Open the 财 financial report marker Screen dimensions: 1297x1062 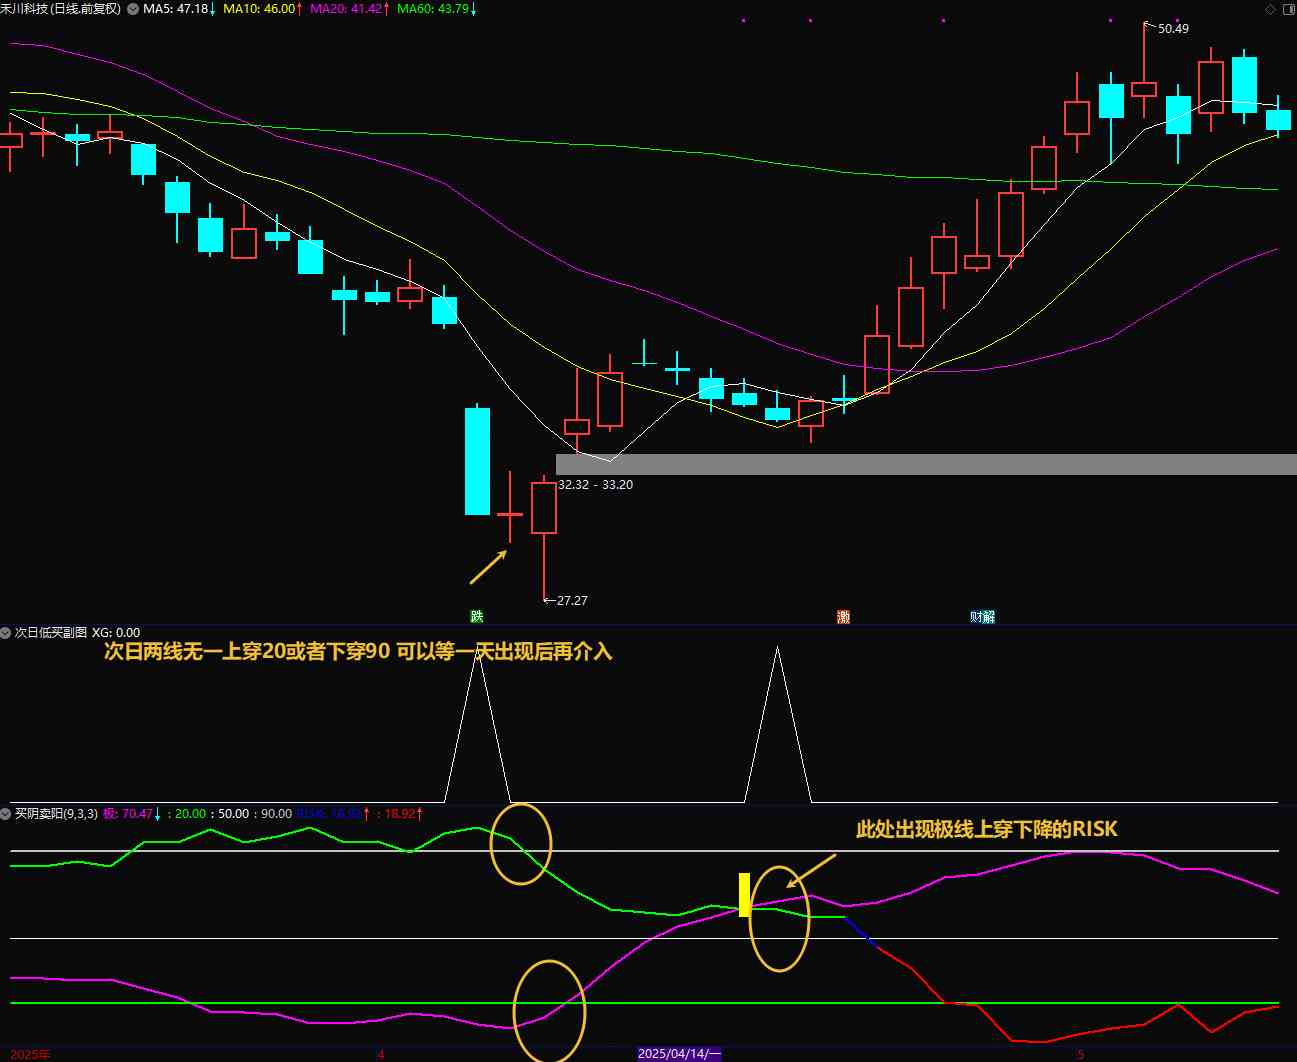click(976, 617)
